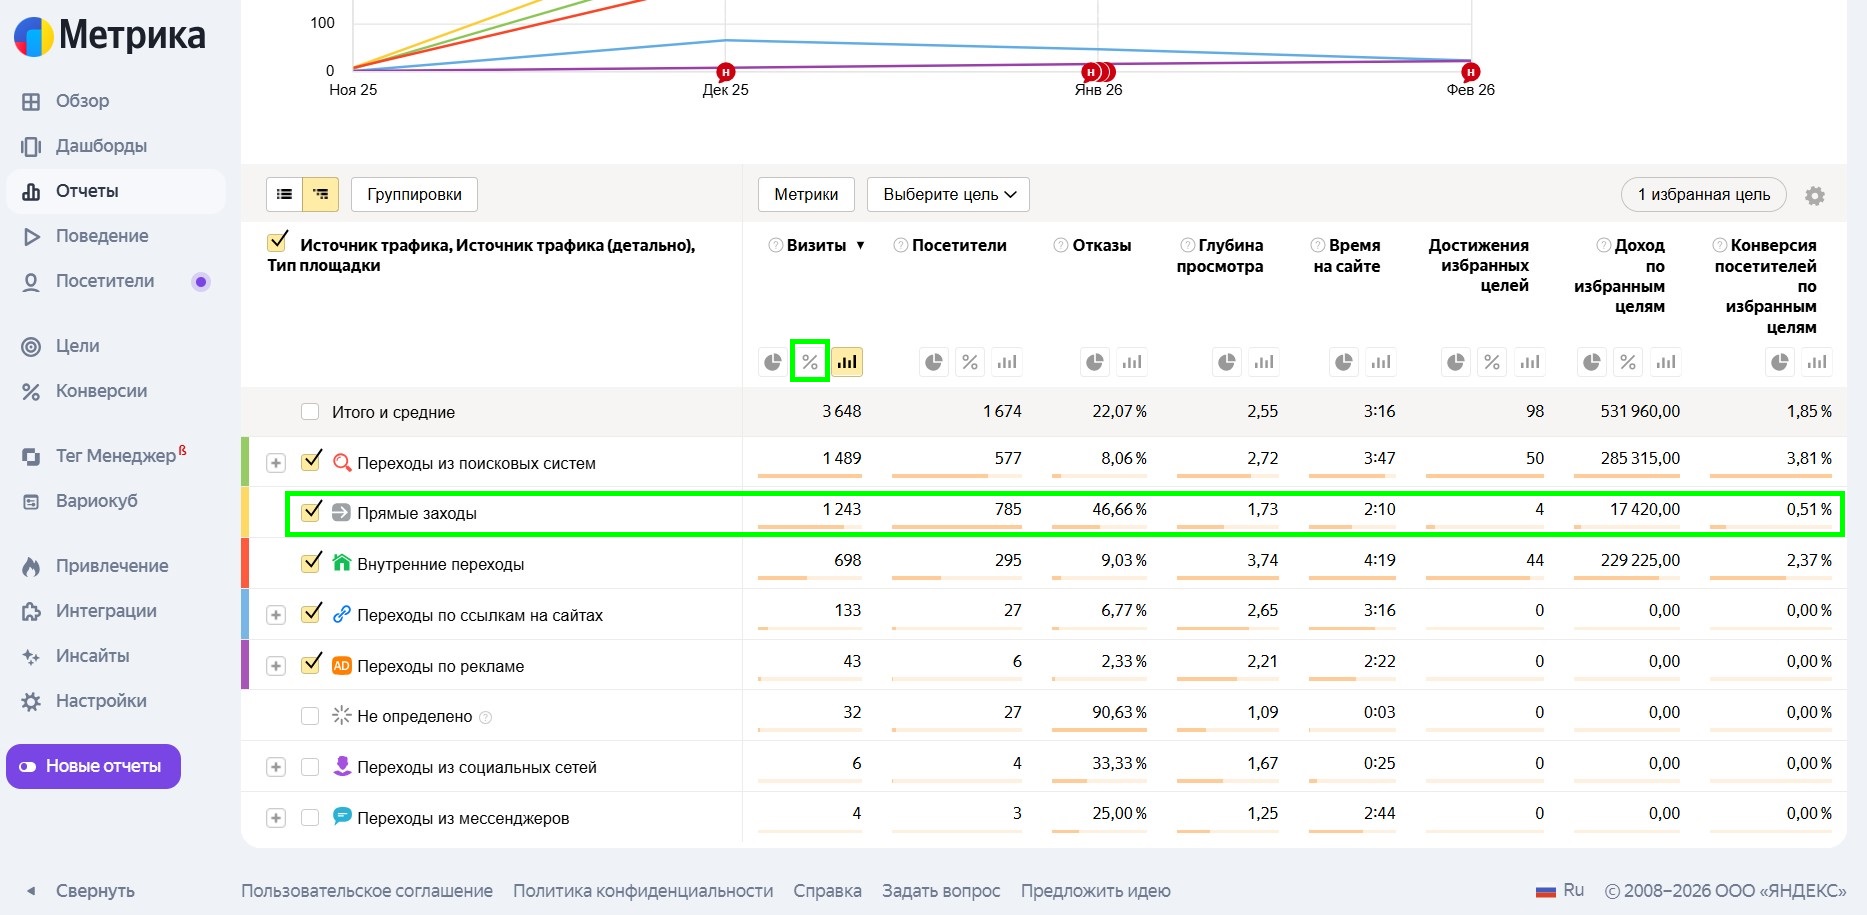The image size is (1867, 915).
Task: Expand Переходы по рекламе row
Action: (276, 666)
